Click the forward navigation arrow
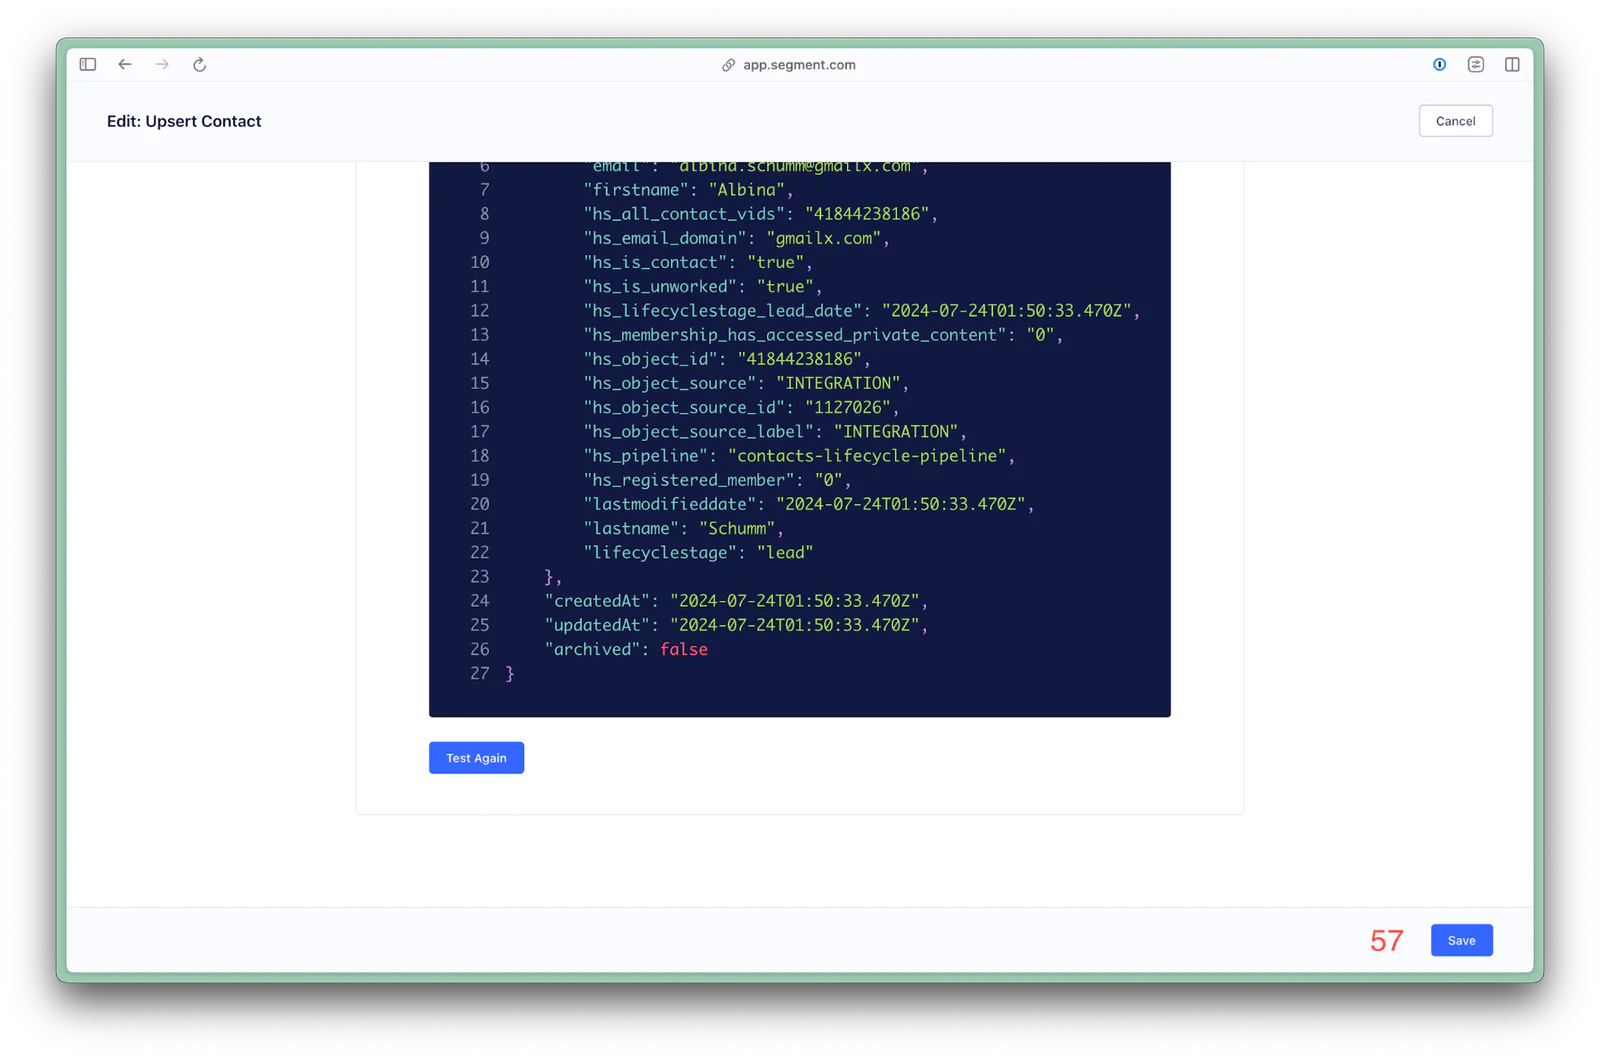Image resolution: width=1600 pixels, height=1057 pixels. (162, 64)
